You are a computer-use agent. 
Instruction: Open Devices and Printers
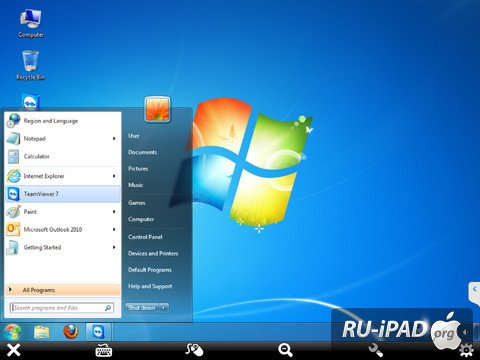pyautogui.click(x=153, y=253)
